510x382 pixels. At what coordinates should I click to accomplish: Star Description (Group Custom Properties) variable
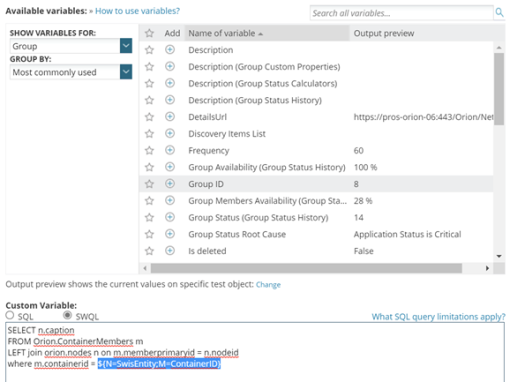click(x=149, y=67)
